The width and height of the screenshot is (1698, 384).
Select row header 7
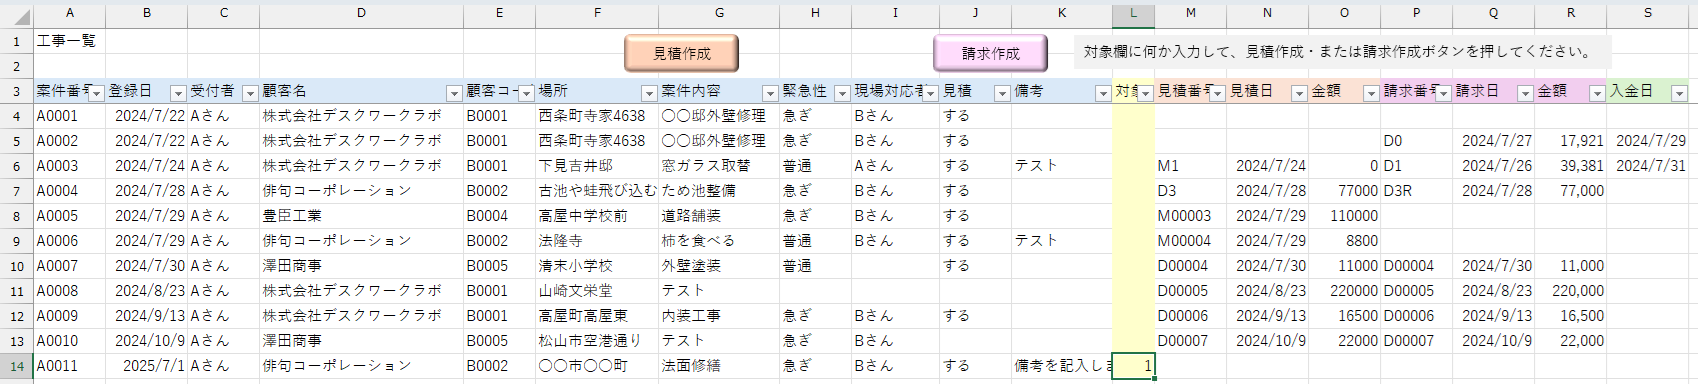click(x=16, y=191)
